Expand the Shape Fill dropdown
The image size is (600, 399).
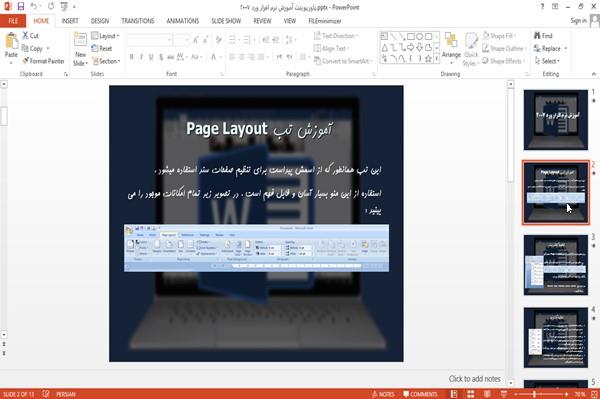tap(499, 36)
